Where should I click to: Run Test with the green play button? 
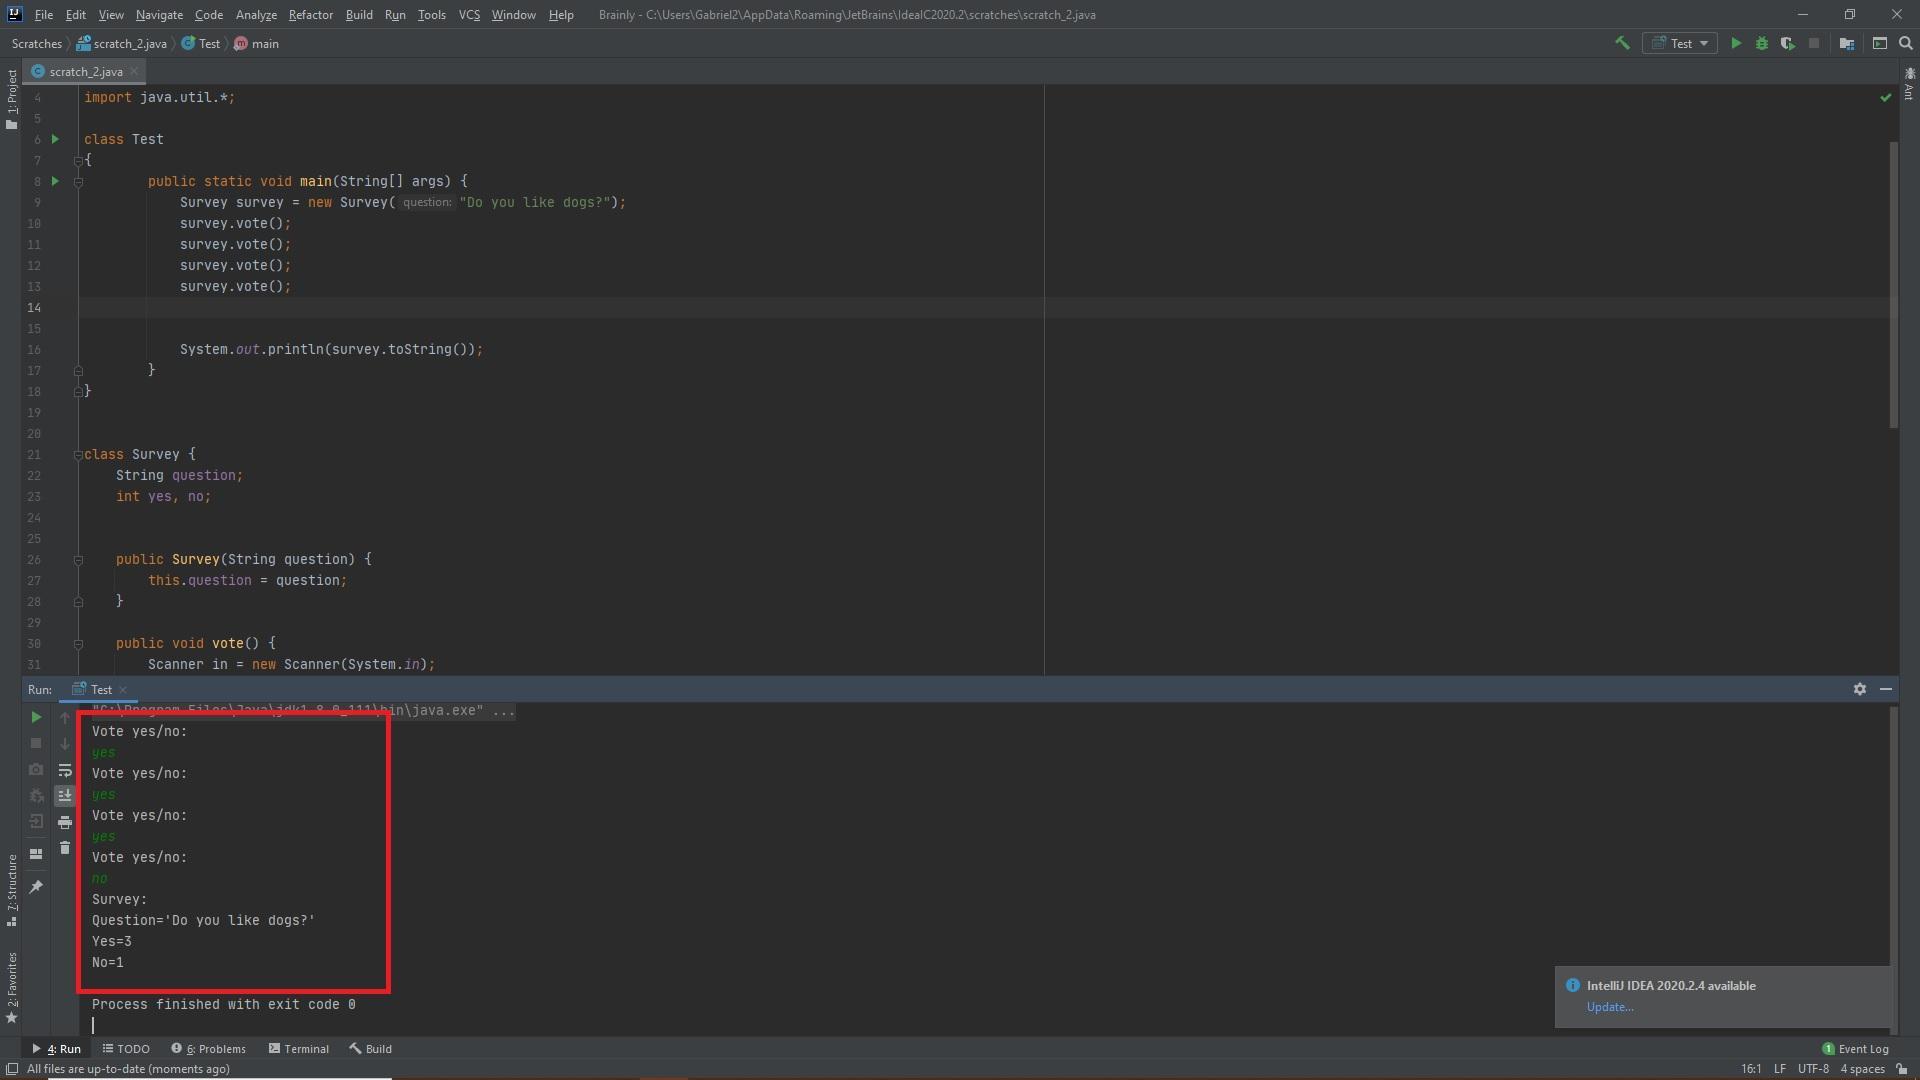pyautogui.click(x=1736, y=43)
